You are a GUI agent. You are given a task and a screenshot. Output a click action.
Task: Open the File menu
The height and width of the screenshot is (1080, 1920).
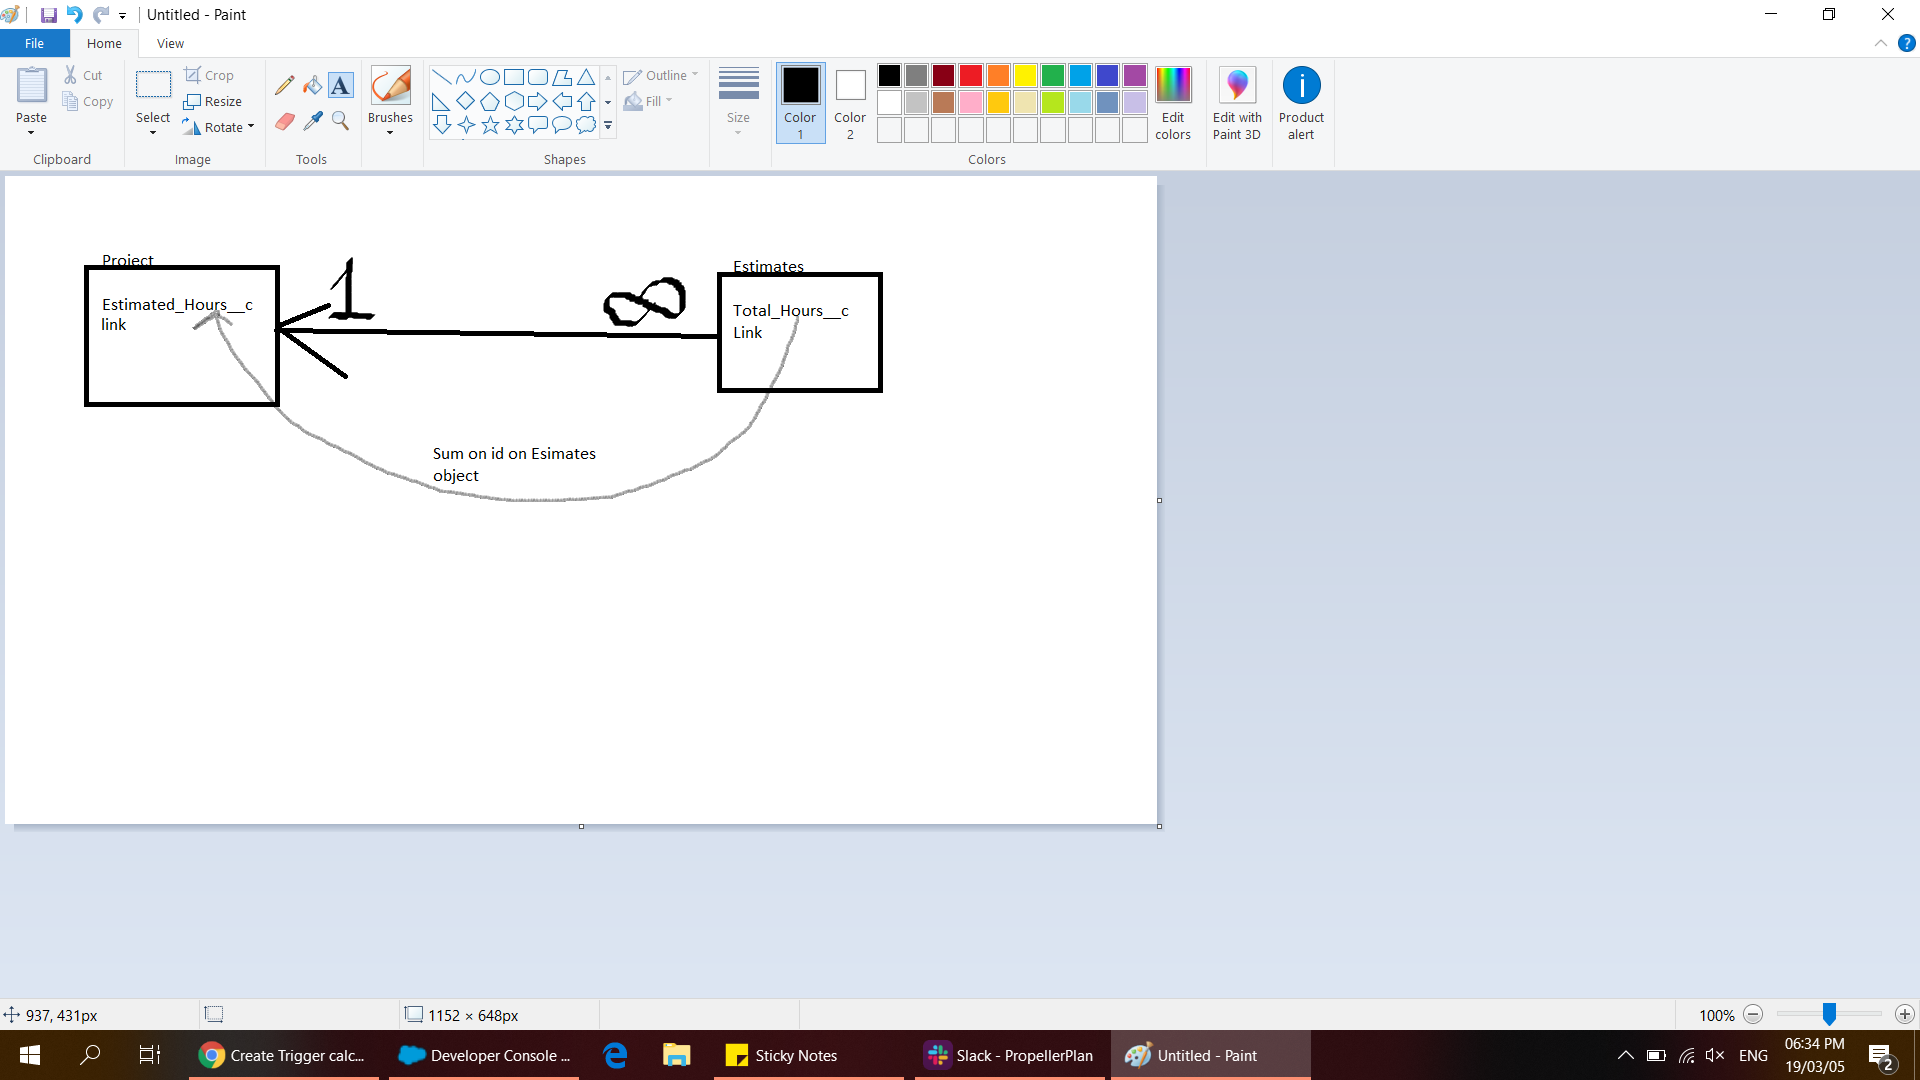(34, 44)
